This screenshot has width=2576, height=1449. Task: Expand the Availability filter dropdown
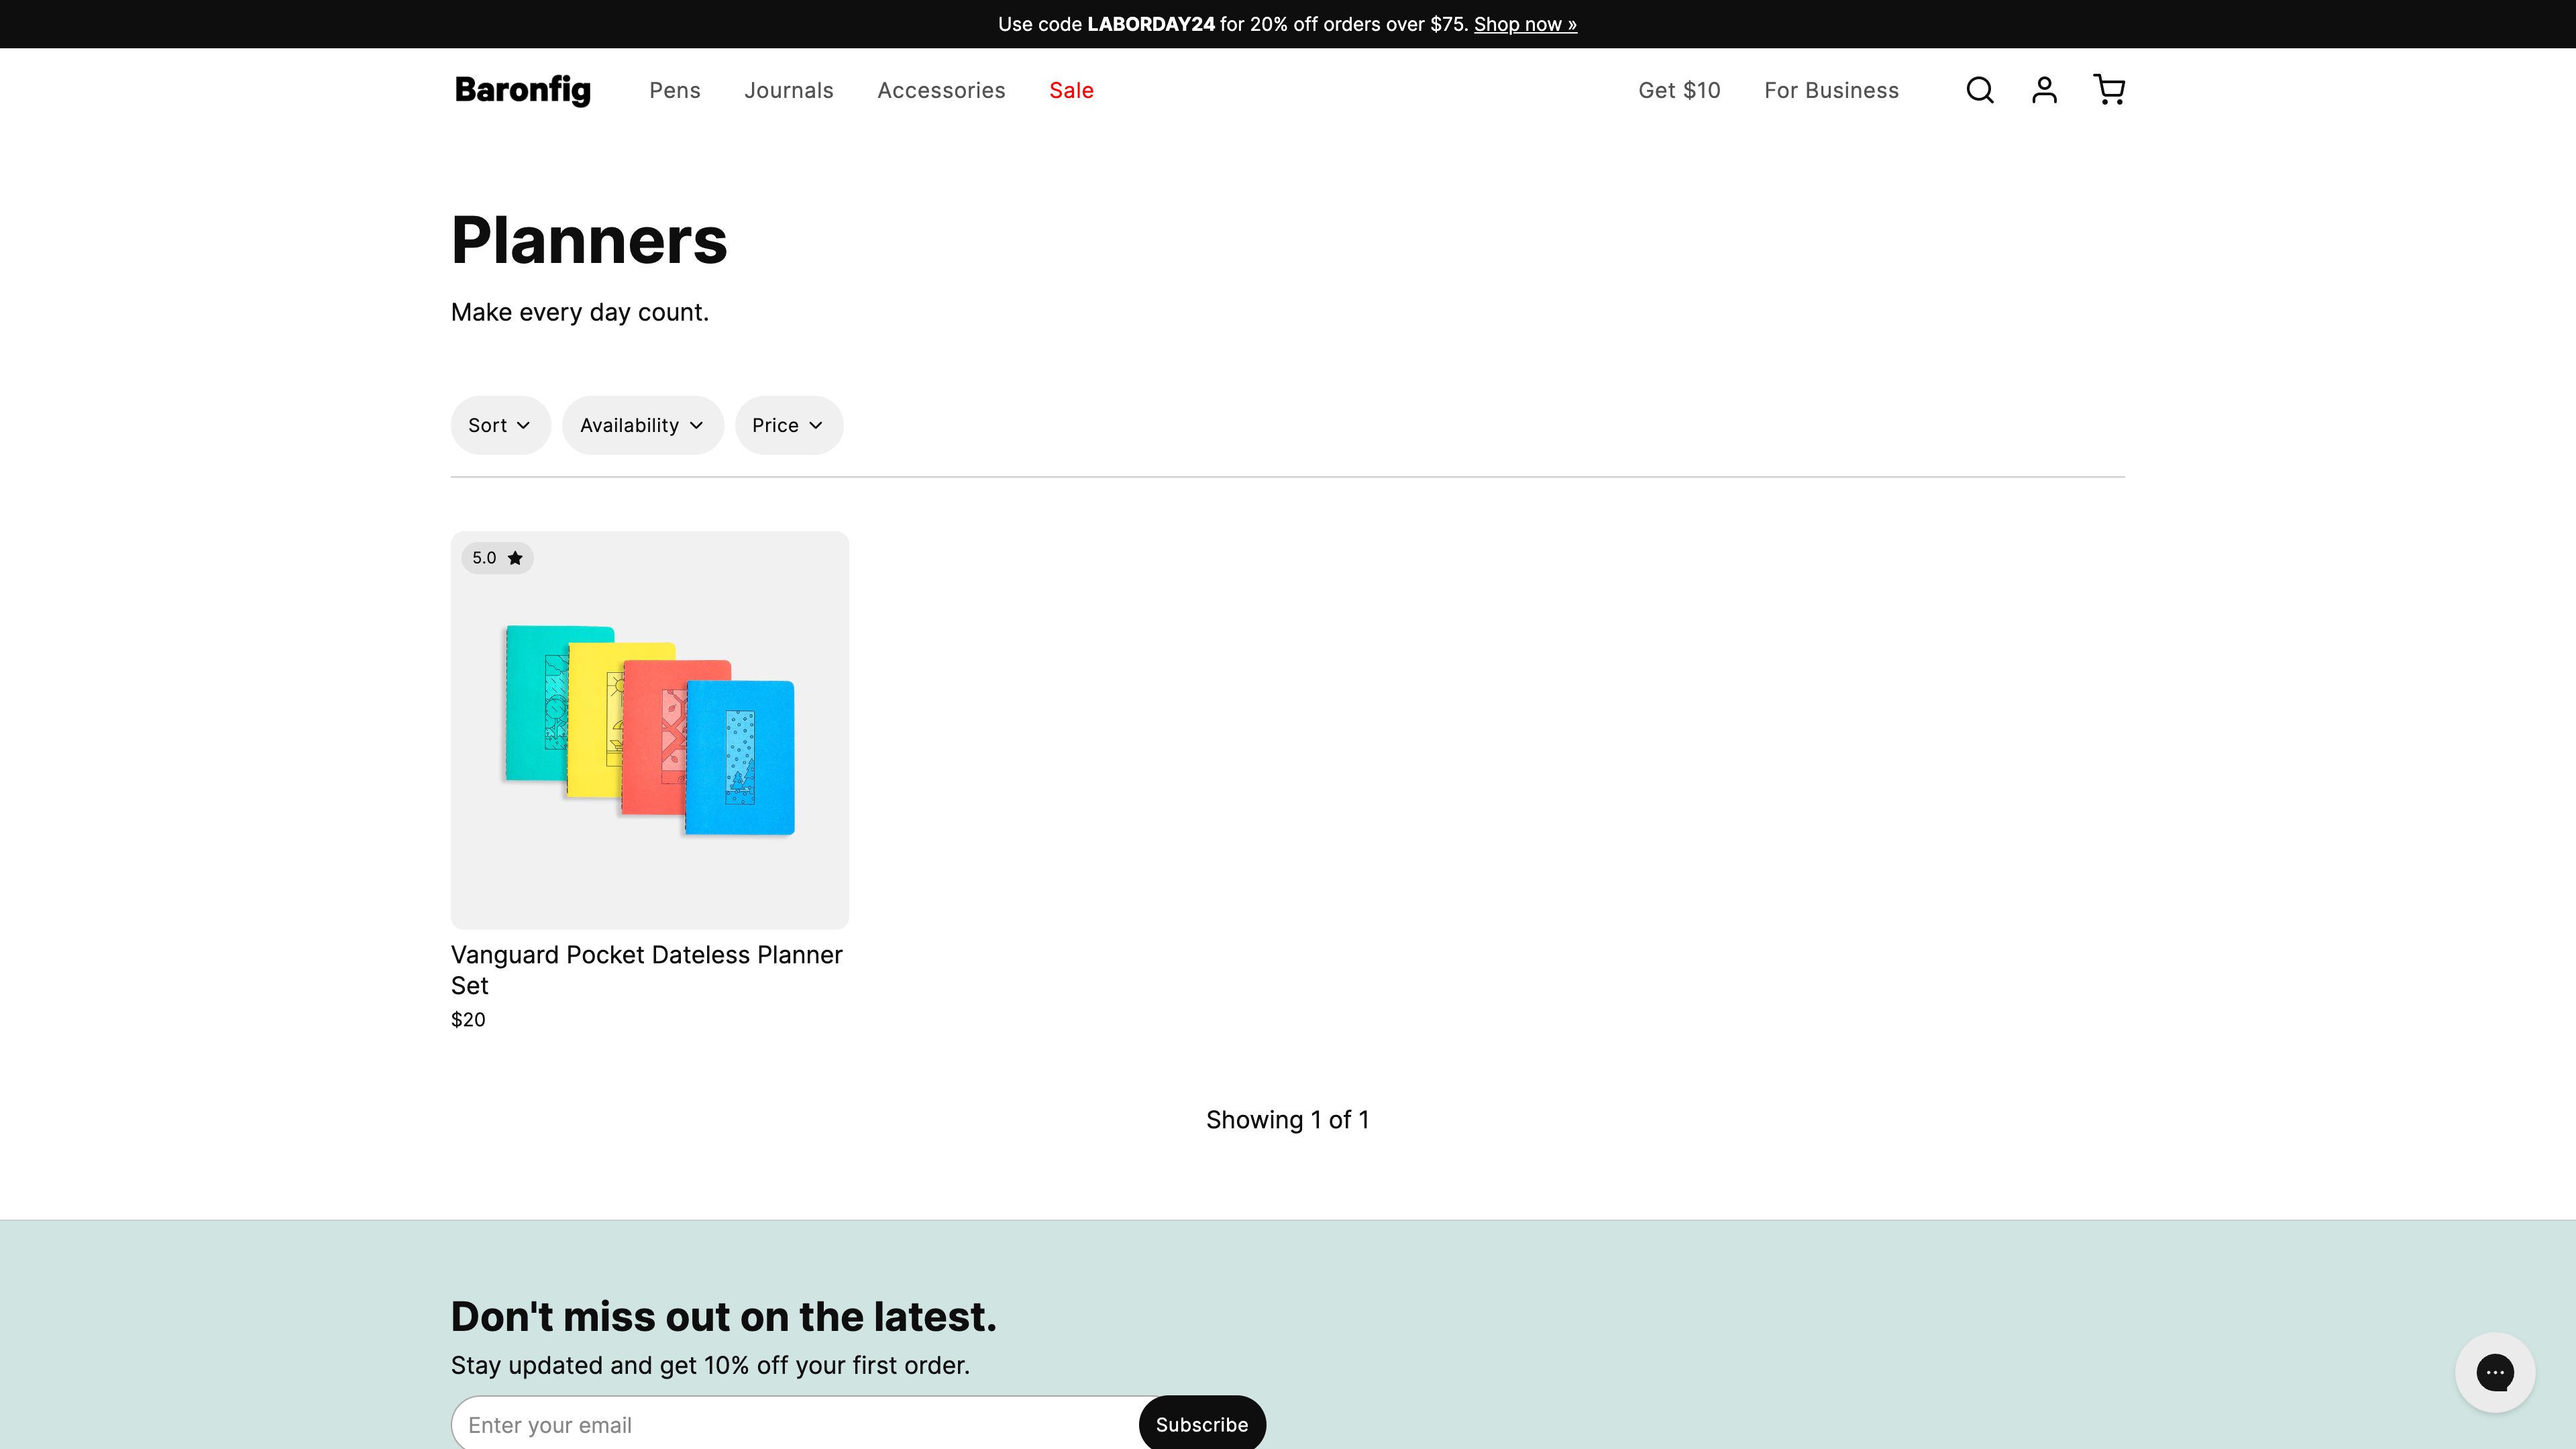coord(642,425)
